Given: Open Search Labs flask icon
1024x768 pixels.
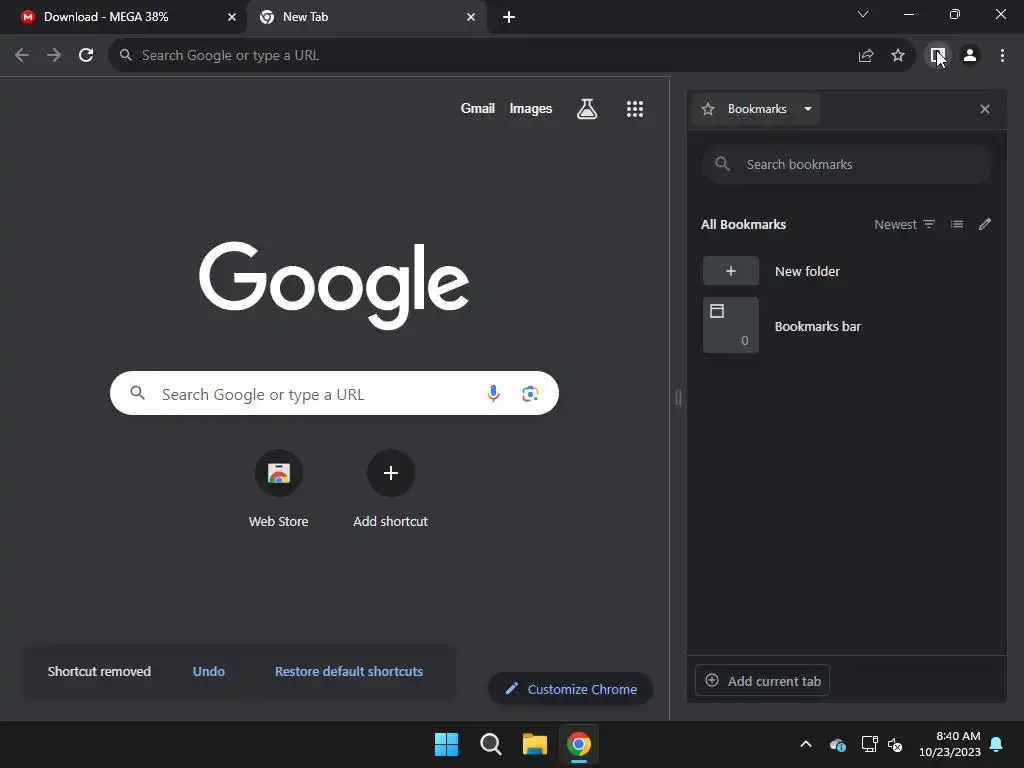Looking at the screenshot, I should click(x=587, y=108).
